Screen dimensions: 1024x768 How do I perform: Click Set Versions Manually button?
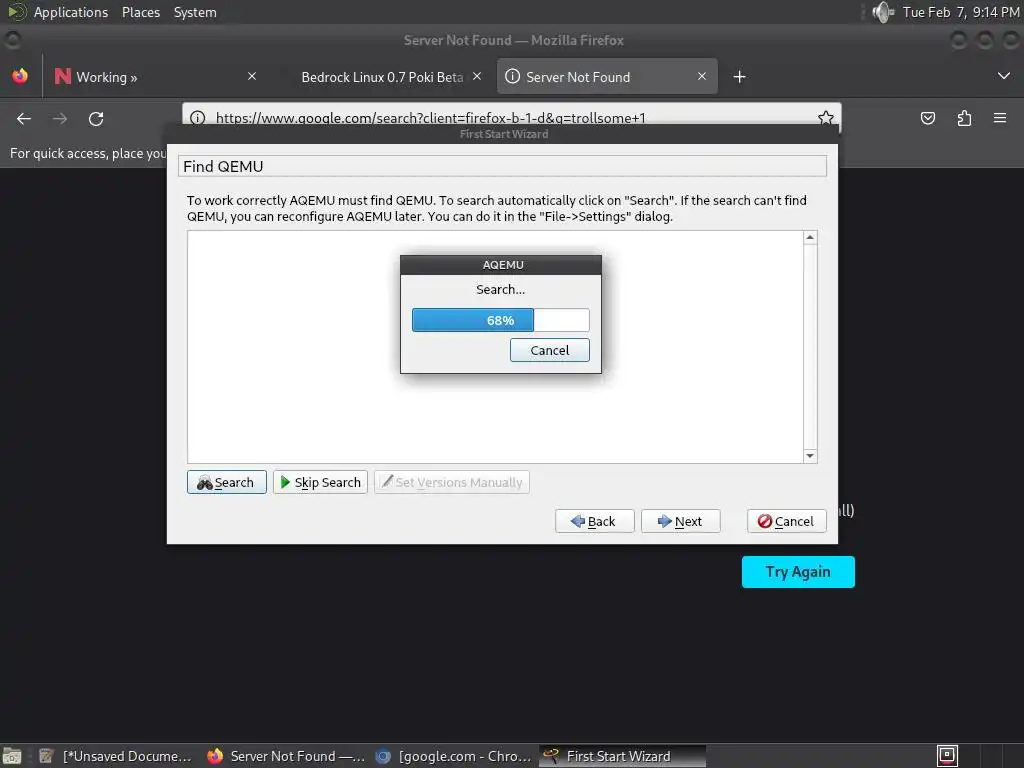click(x=451, y=482)
